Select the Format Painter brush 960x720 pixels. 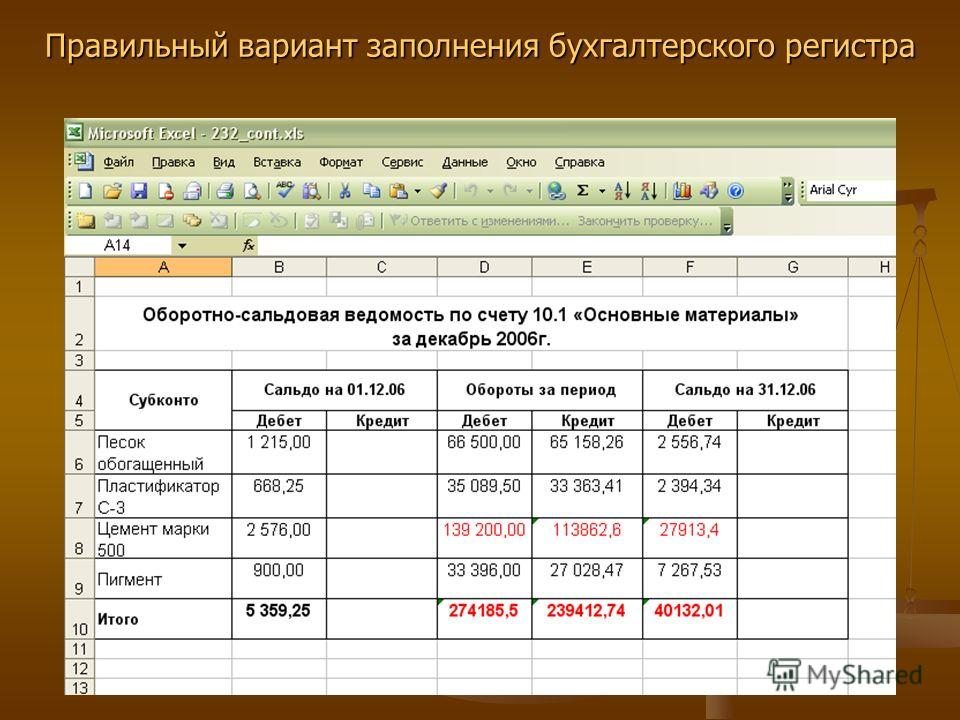[x=438, y=191]
